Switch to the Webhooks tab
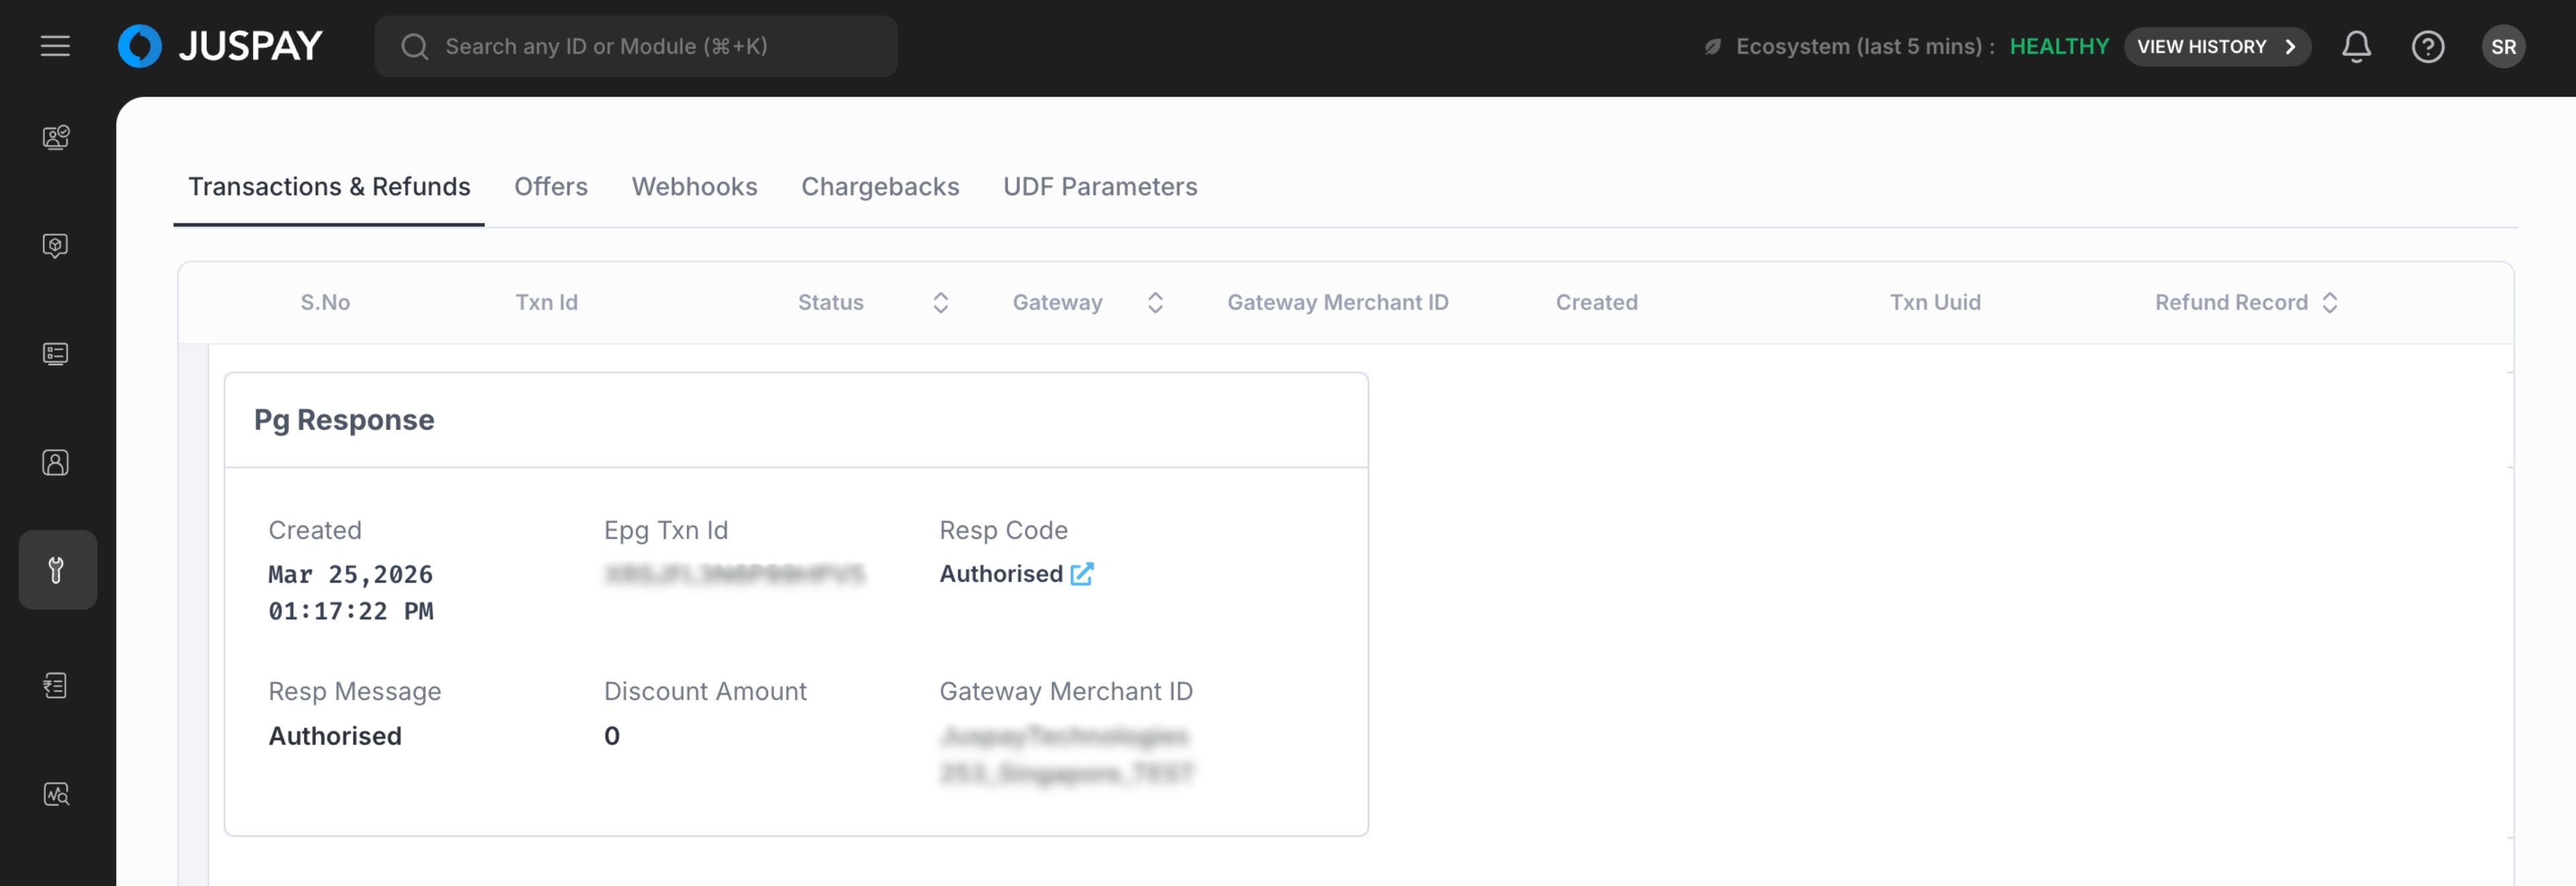The height and width of the screenshot is (886, 2576). click(x=694, y=186)
